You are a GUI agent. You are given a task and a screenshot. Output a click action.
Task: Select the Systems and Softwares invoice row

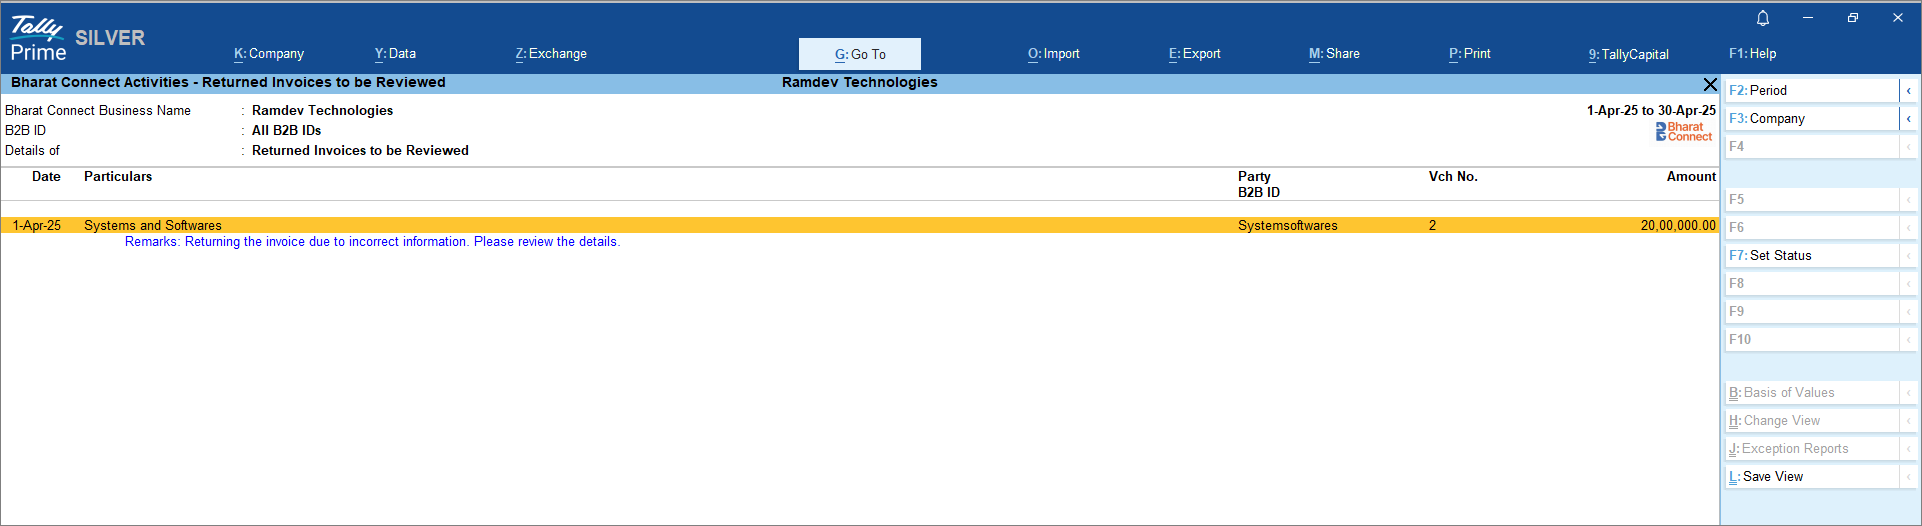pyautogui.click(x=660, y=225)
